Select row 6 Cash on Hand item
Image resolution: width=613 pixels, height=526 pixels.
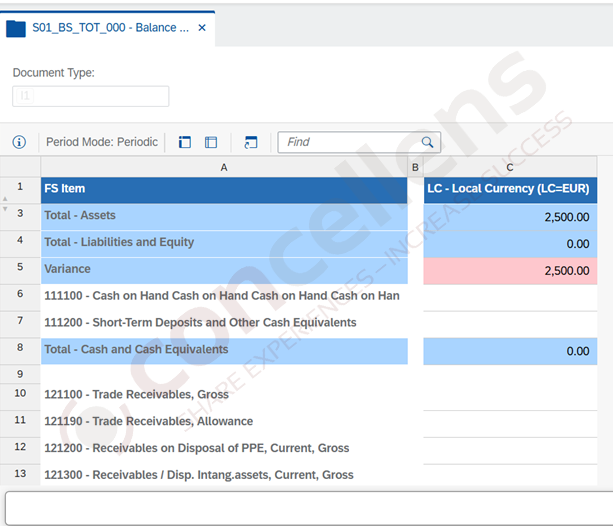click(x=221, y=296)
